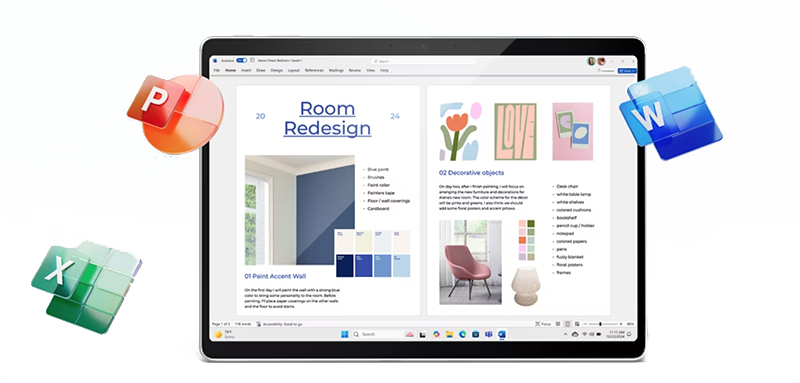Click the 'Blue paint' bullet item
800x383 pixels.
378,169
